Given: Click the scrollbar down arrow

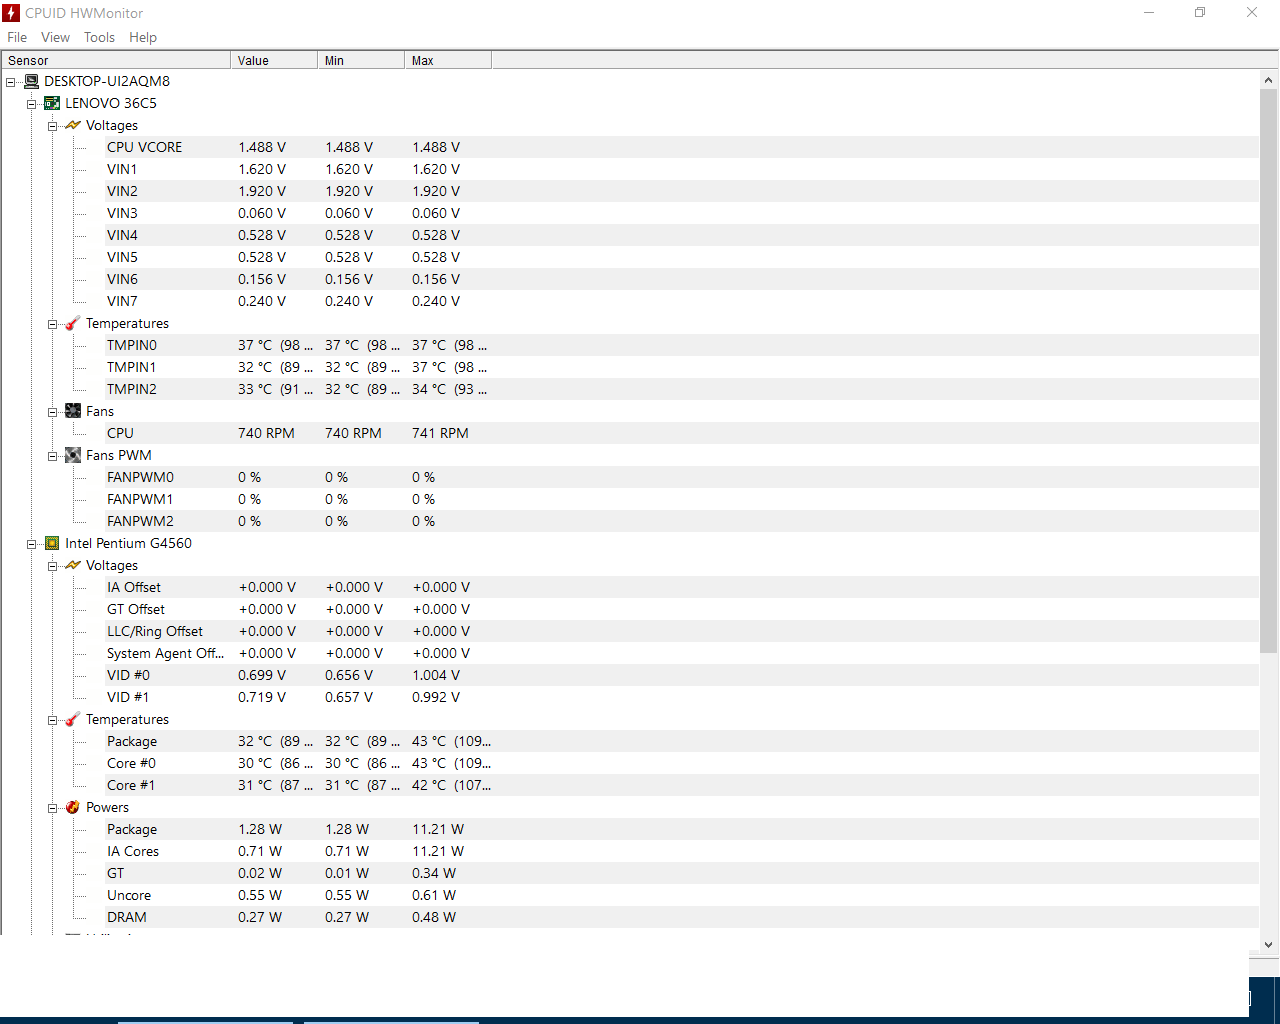Looking at the screenshot, I should tap(1269, 944).
